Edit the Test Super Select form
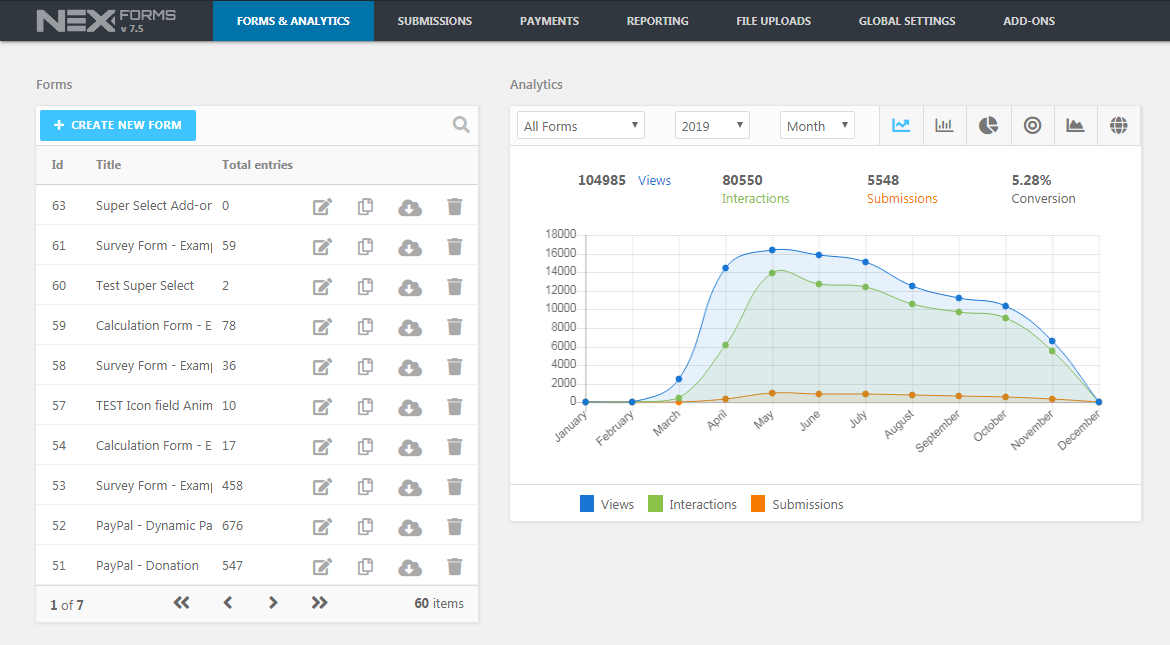This screenshot has height=645, width=1170. tap(322, 286)
